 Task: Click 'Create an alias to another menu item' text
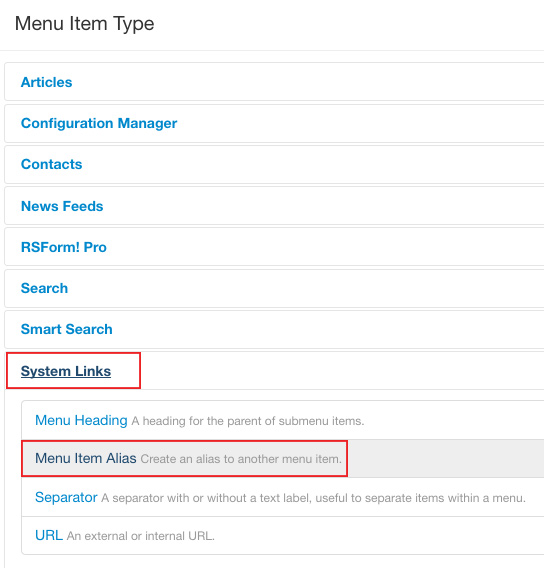(x=241, y=459)
